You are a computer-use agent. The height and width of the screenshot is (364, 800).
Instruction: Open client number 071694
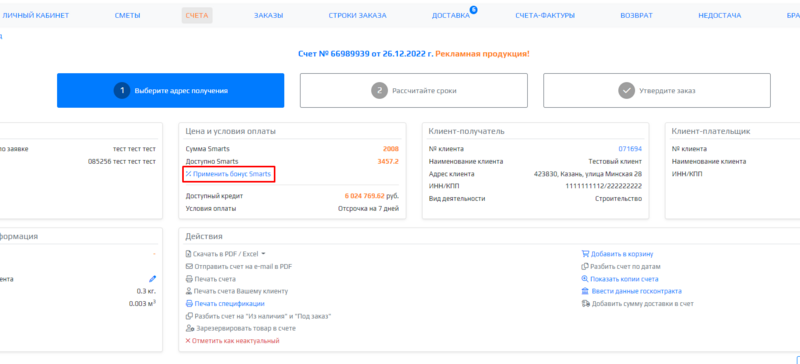coord(630,149)
